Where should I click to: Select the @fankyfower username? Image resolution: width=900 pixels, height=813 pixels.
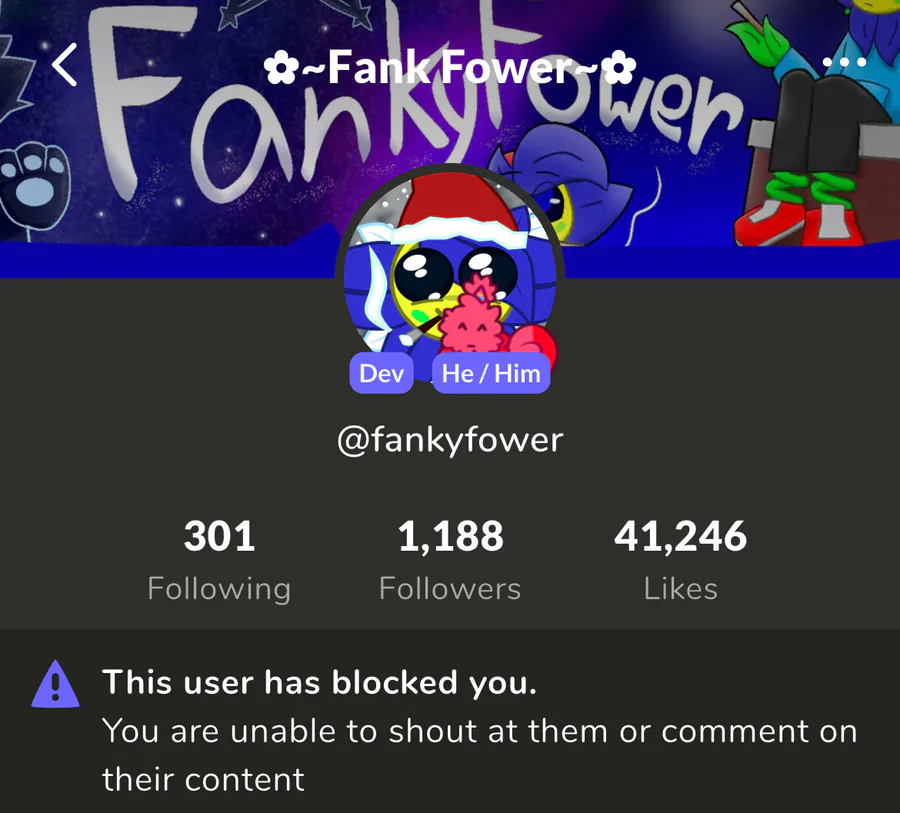point(450,440)
